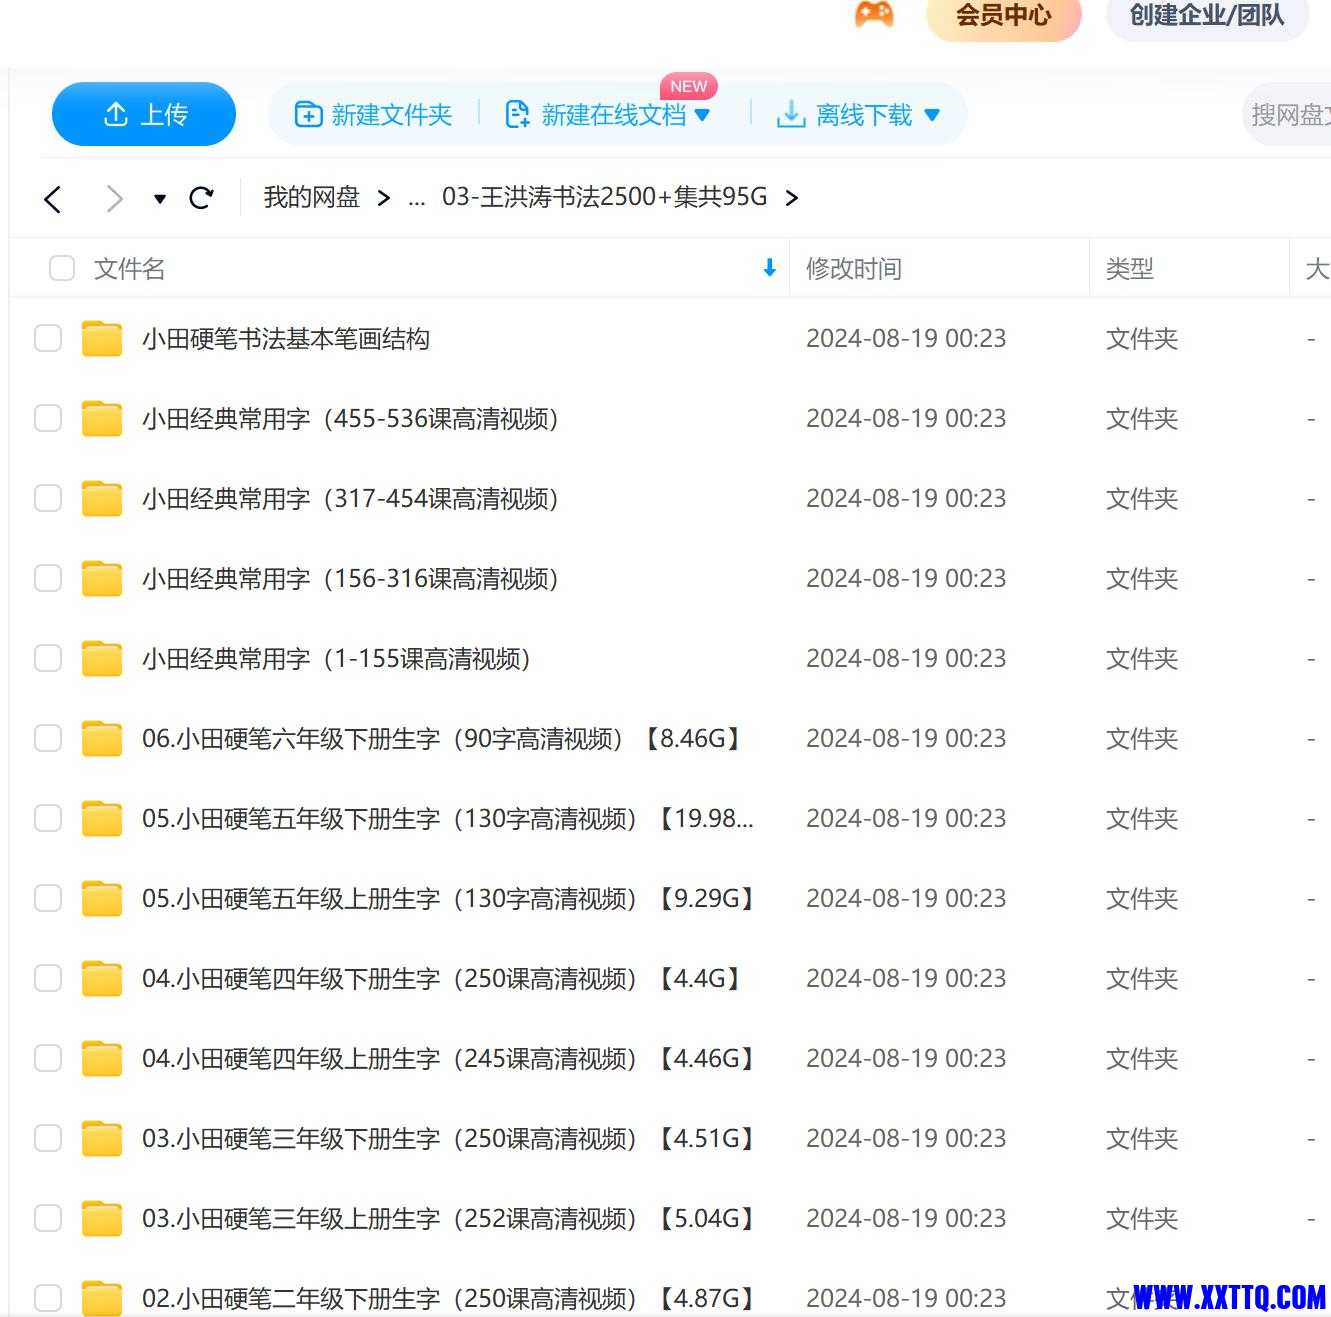This screenshot has width=1331, height=1317.
Task: Select checkbox for 四年级下册生字 folder
Action: 48,978
